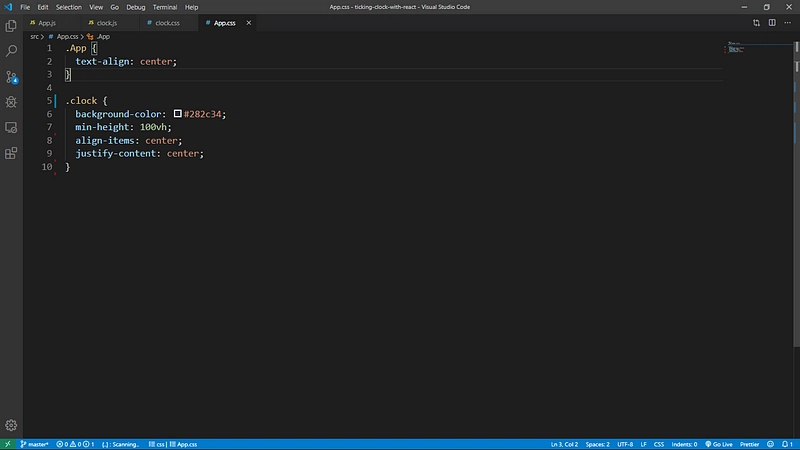800x450 pixels.
Task: Click the css | App.css status item
Action: tap(172, 444)
